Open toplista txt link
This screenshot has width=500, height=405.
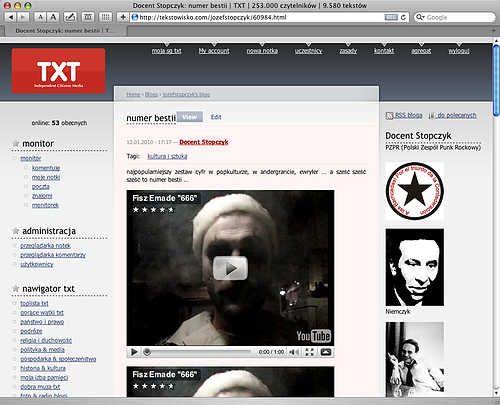(34, 303)
